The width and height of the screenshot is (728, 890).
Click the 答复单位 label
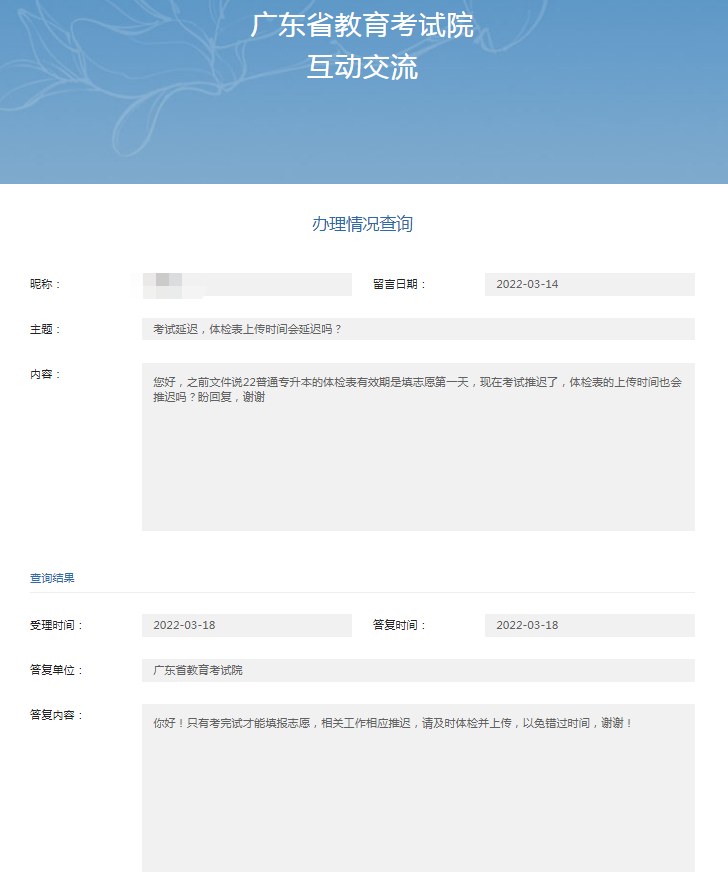(x=57, y=670)
